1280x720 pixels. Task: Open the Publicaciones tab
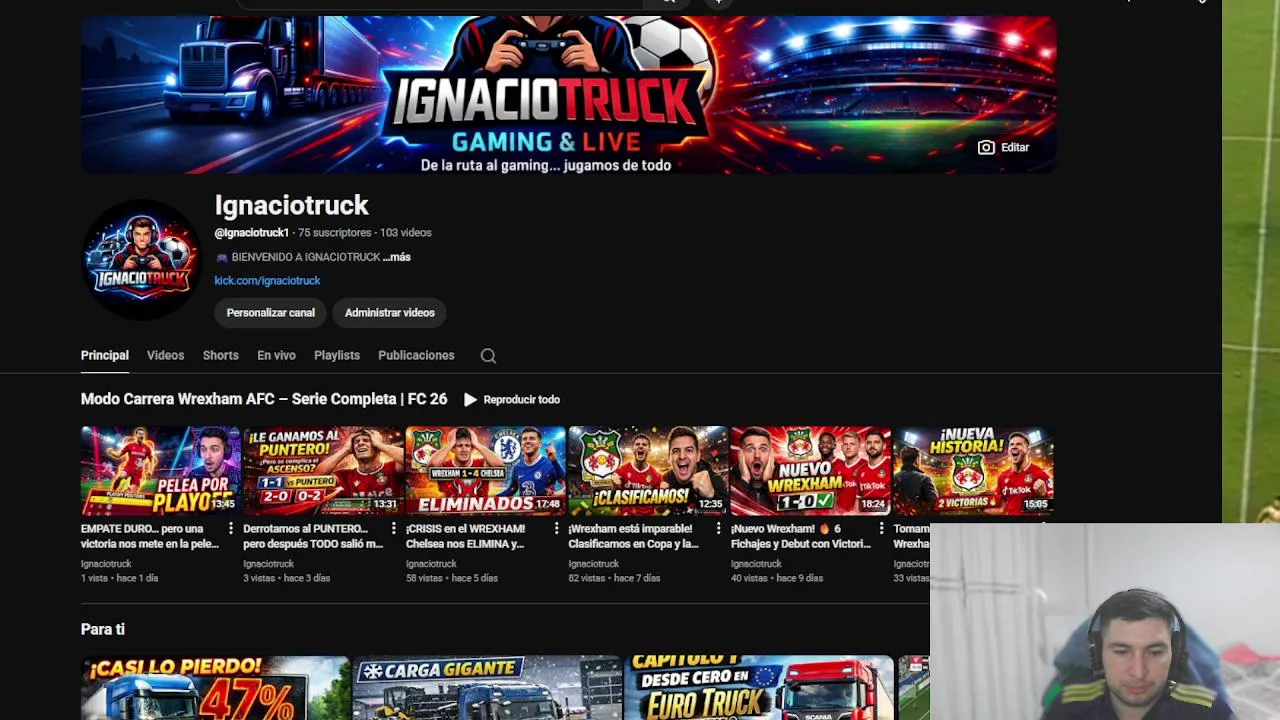point(416,356)
